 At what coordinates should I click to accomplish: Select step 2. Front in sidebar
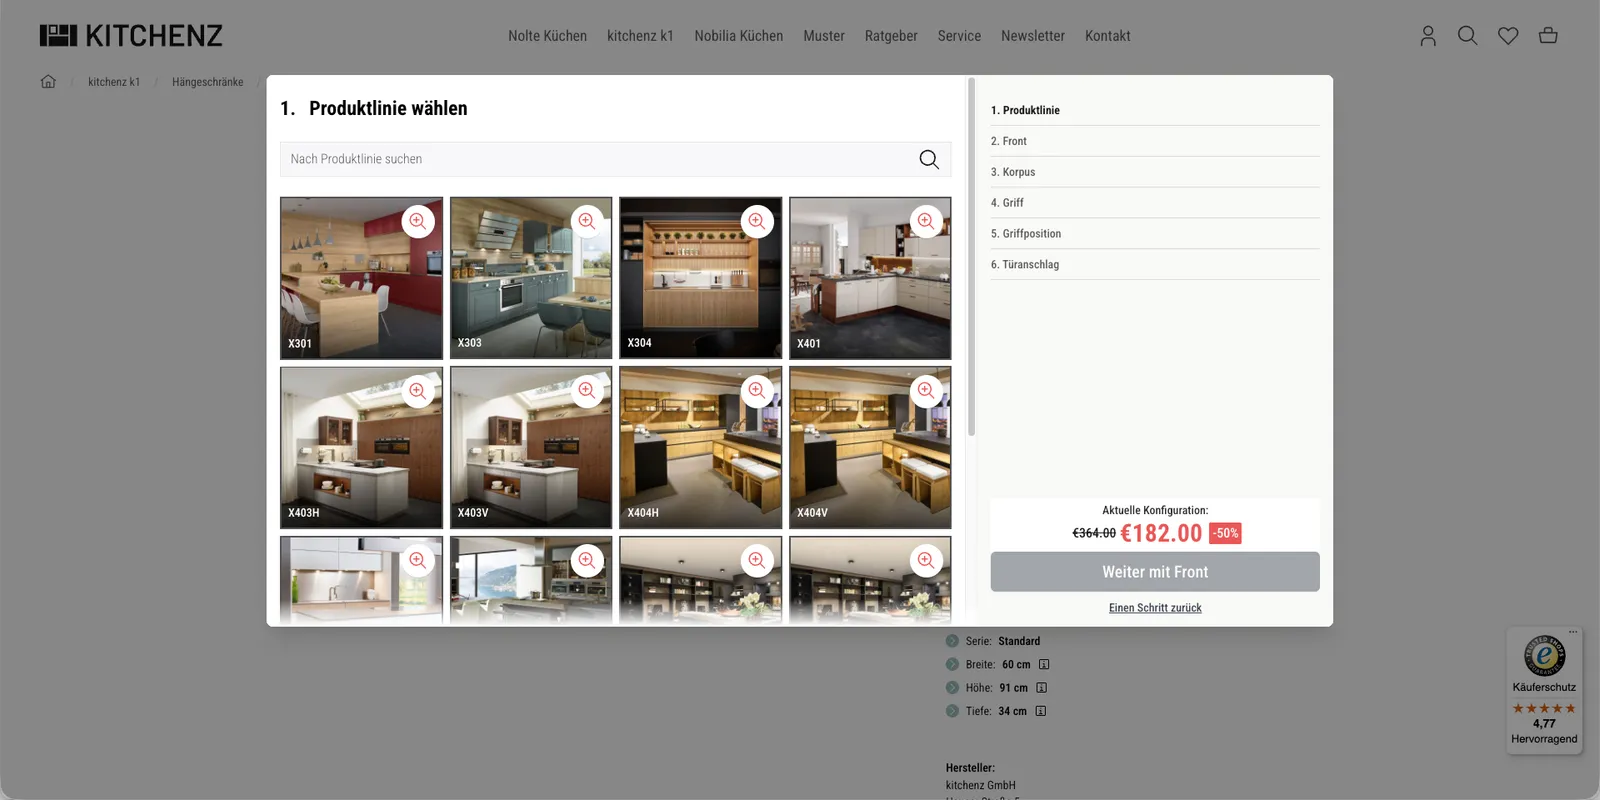click(1155, 141)
